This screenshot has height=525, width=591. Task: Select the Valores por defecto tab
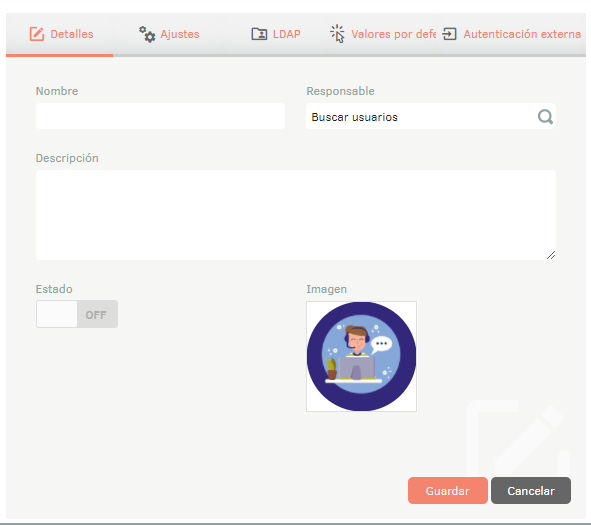pyautogui.click(x=383, y=34)
